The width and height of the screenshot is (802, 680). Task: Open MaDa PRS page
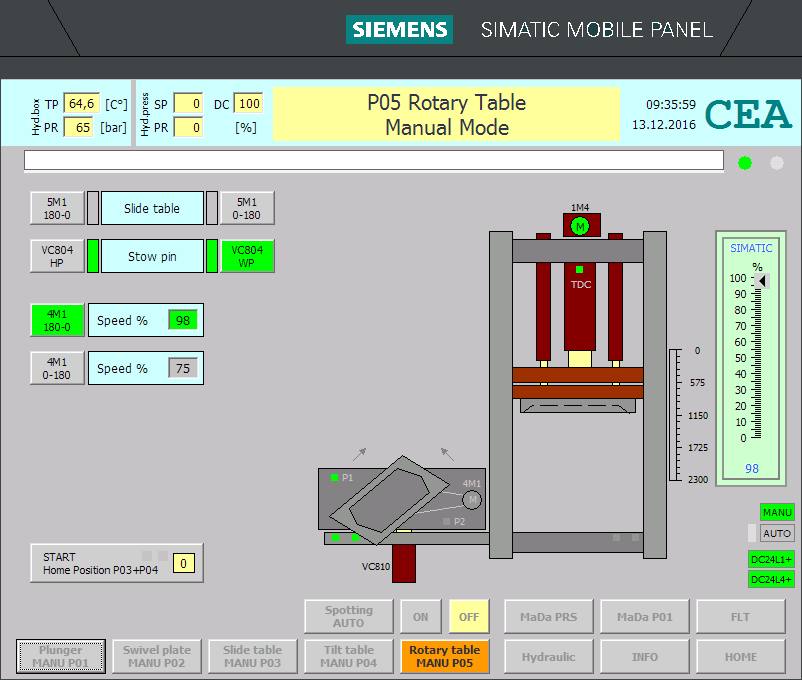(549, 617)
